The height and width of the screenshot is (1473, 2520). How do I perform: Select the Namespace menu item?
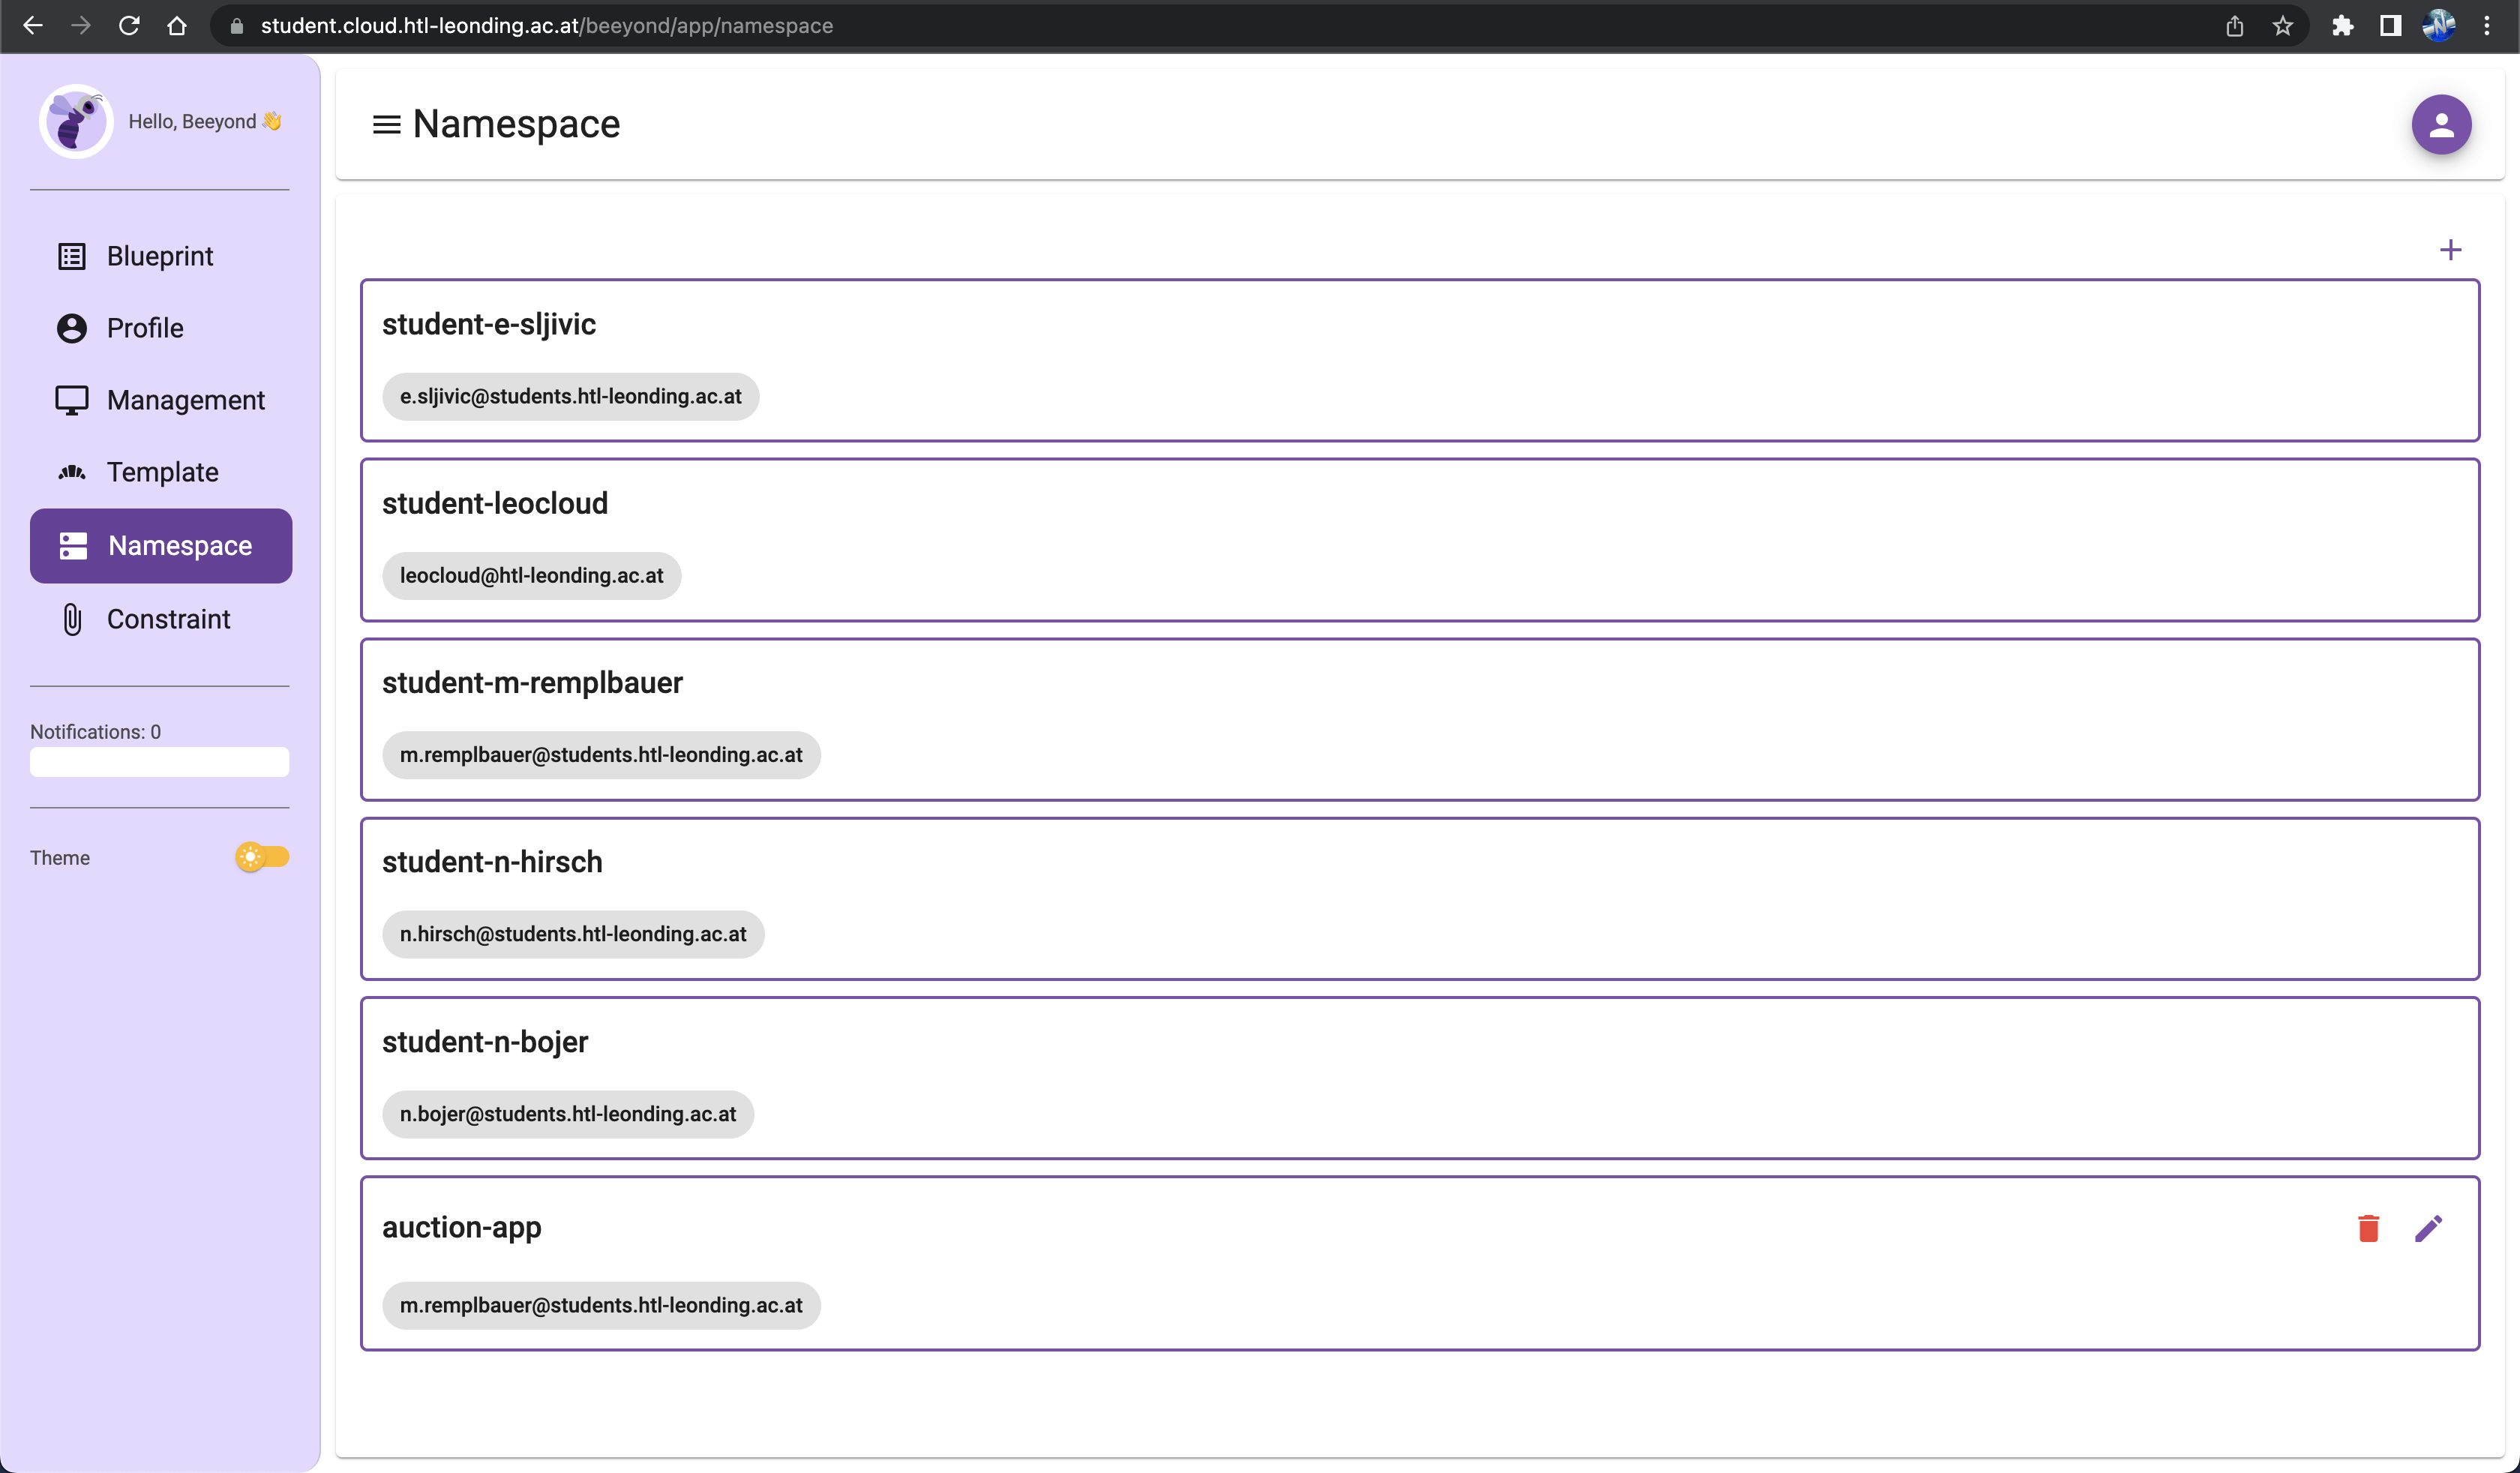160,545
